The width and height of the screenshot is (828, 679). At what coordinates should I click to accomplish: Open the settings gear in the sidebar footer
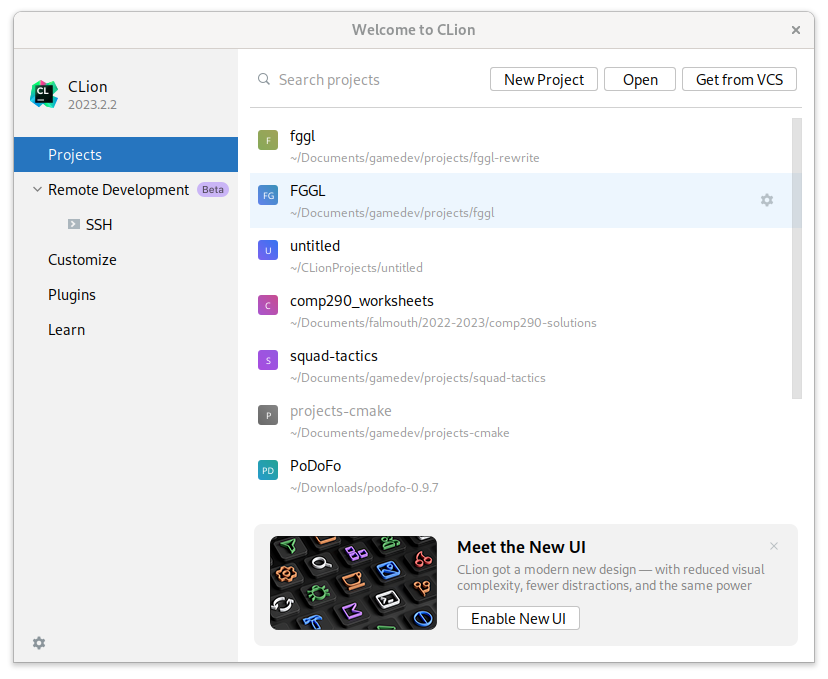tap(39, 643)
